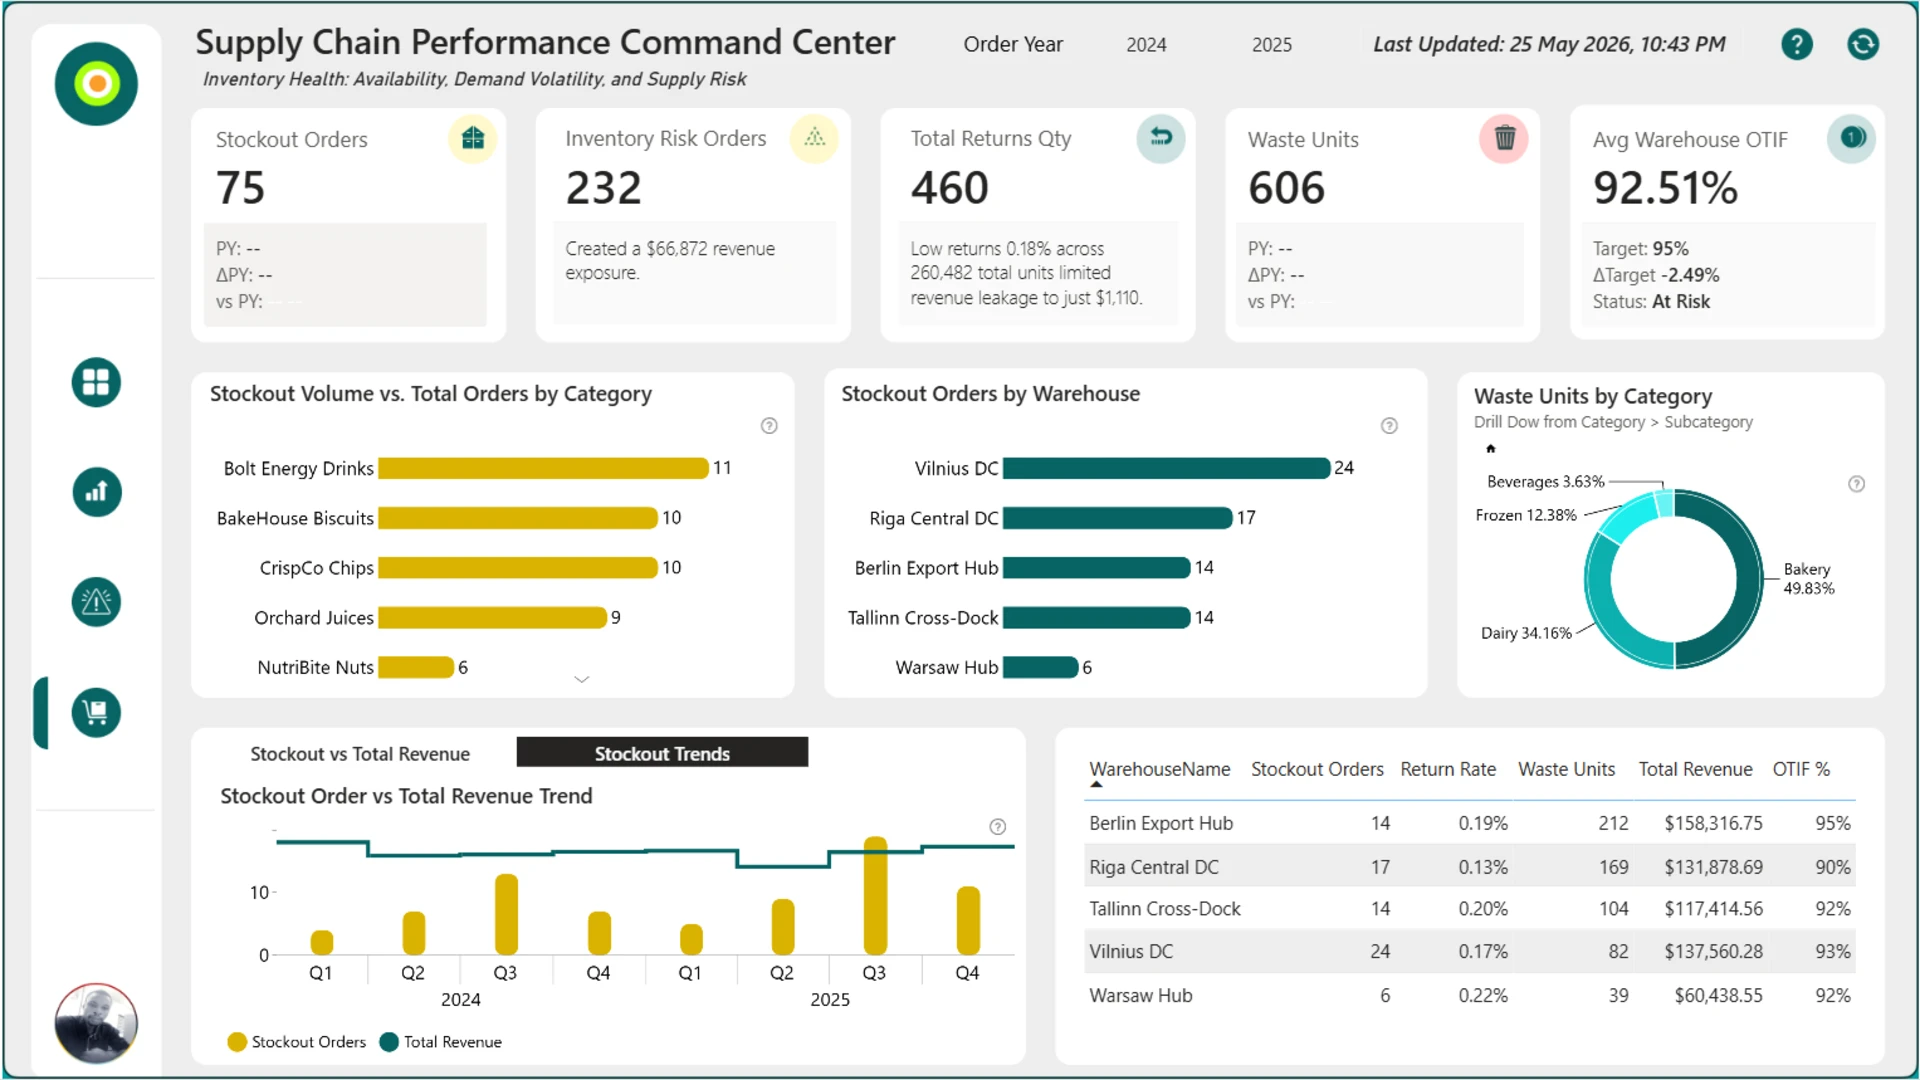This screenshot has height=1080, width=1920.
Task: Filter Order Year to 2024
Action: tap(1146, 45)
